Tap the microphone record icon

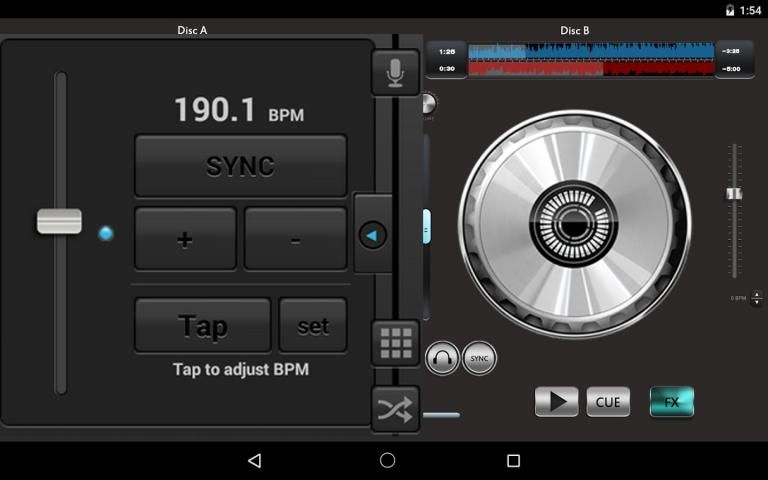click(395, 72)
